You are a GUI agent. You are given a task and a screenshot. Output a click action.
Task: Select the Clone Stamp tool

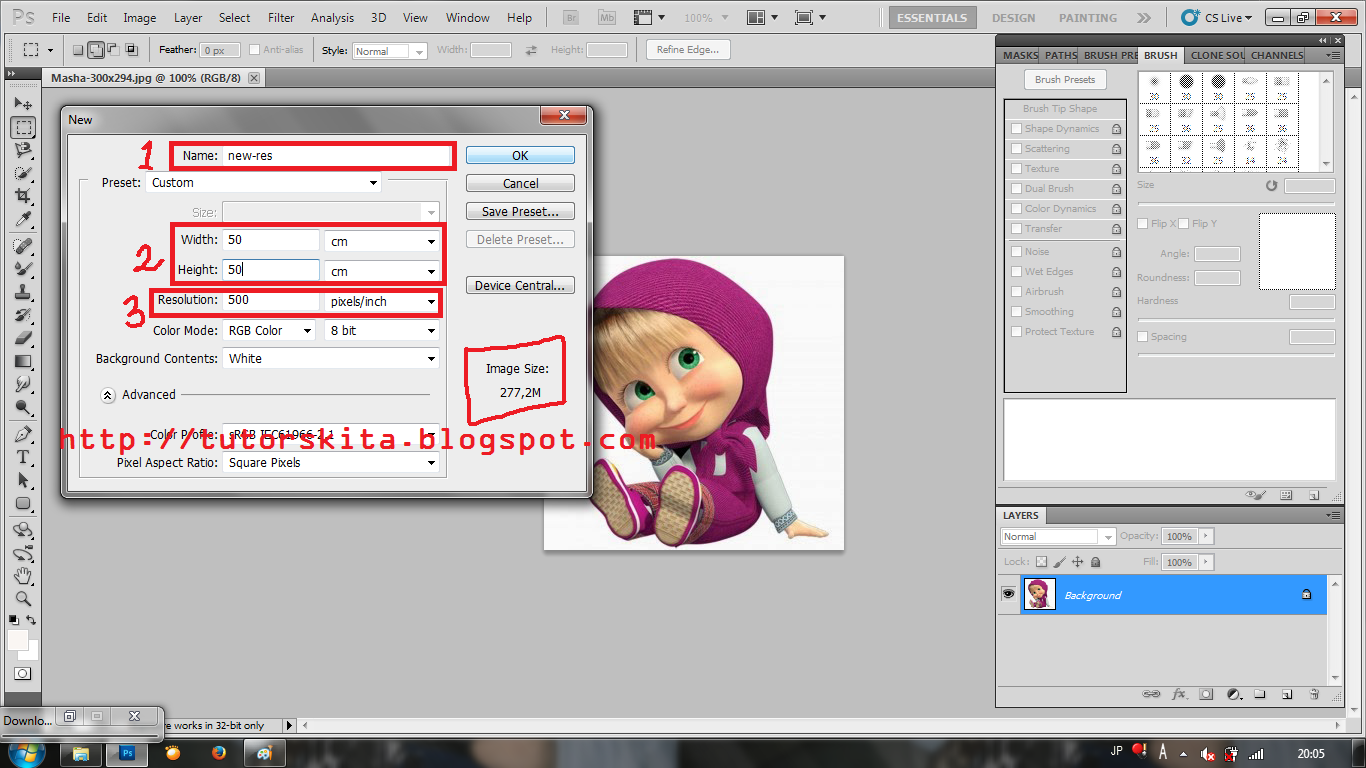tap(23, 292)
